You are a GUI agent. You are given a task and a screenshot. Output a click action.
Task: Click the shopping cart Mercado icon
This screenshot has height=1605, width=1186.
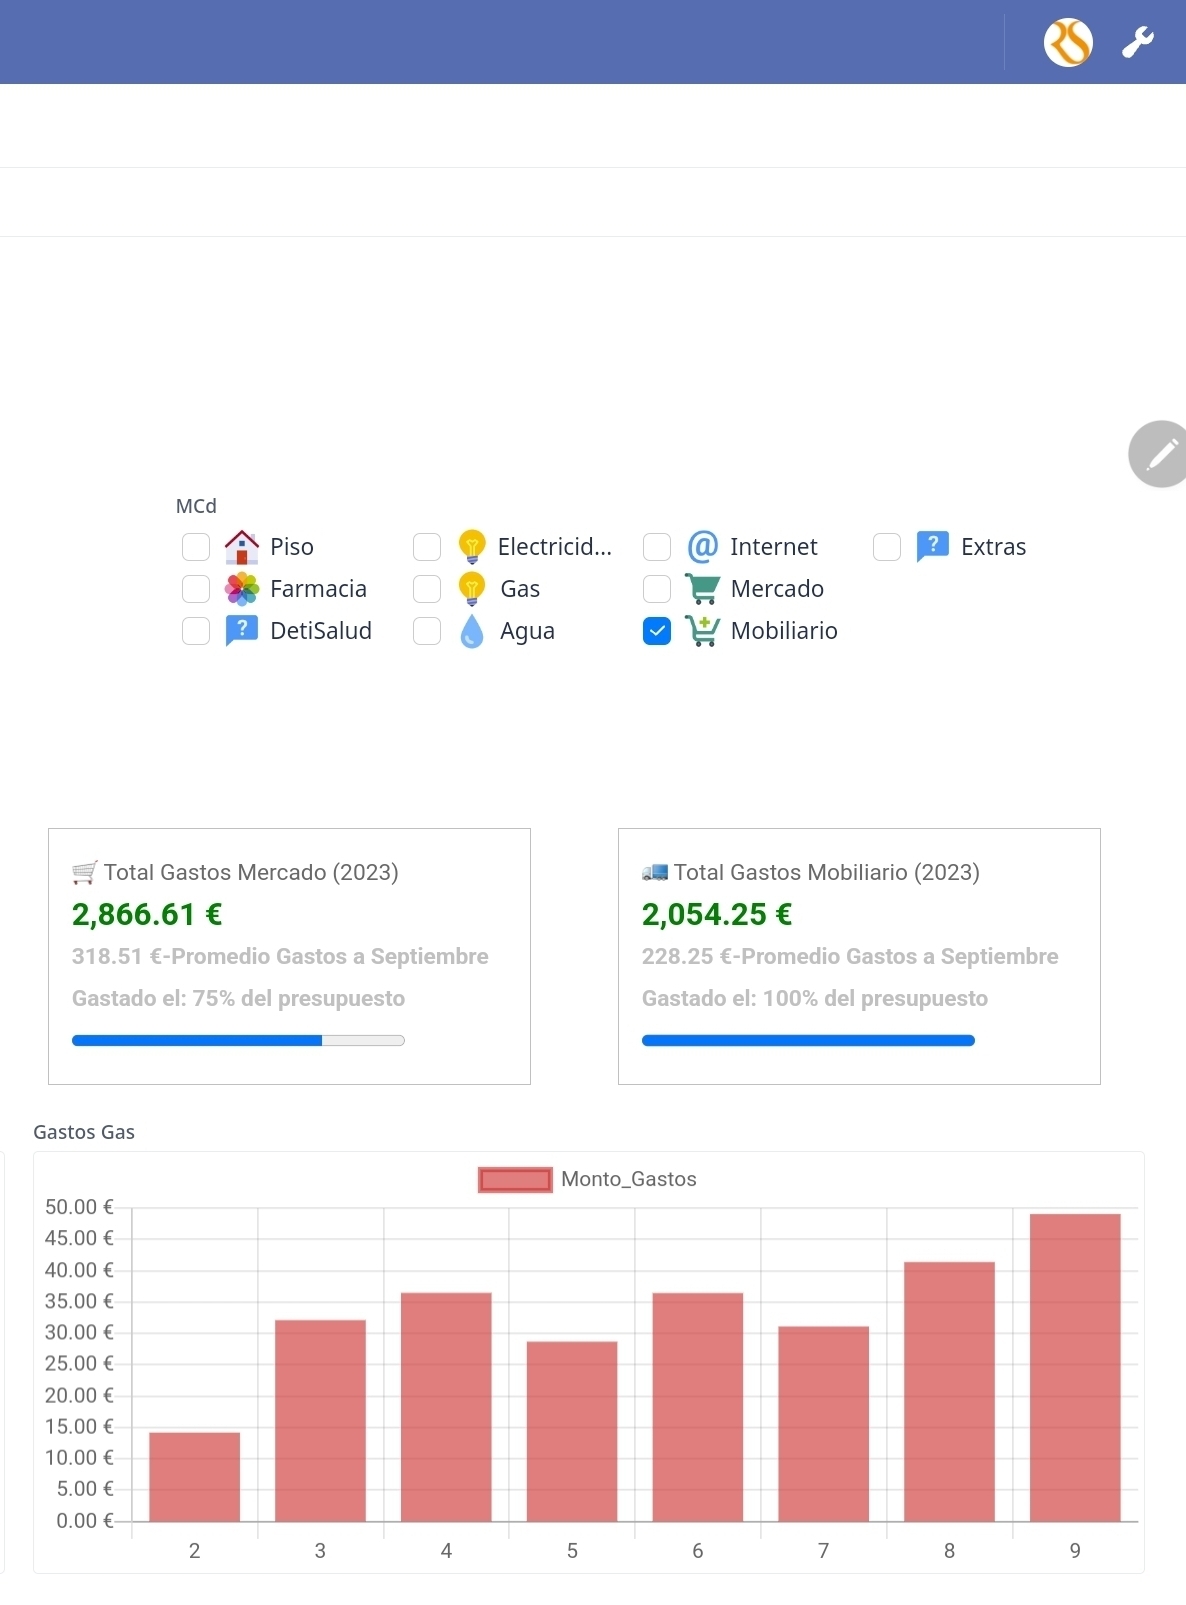[703, 589]
